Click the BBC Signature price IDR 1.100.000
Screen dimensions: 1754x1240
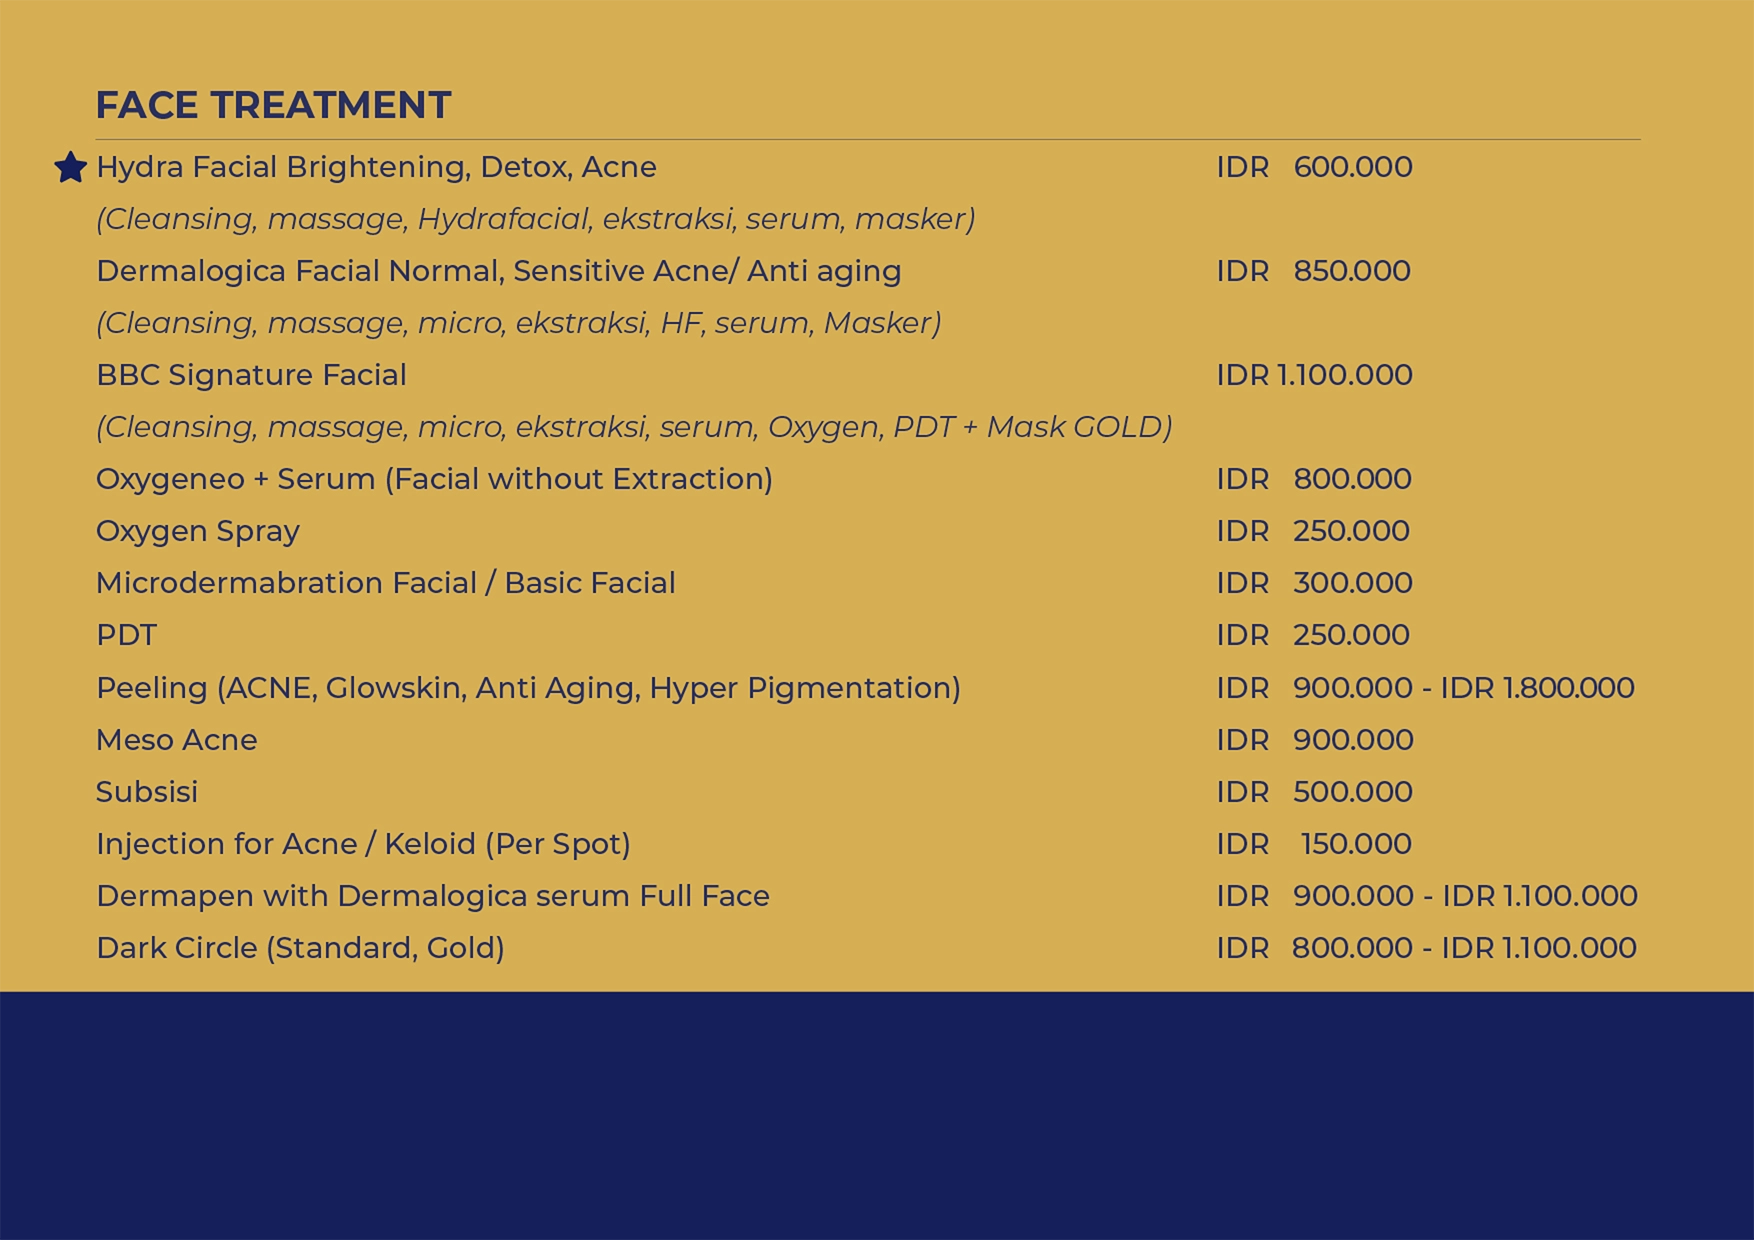[x=1314, y=375]
